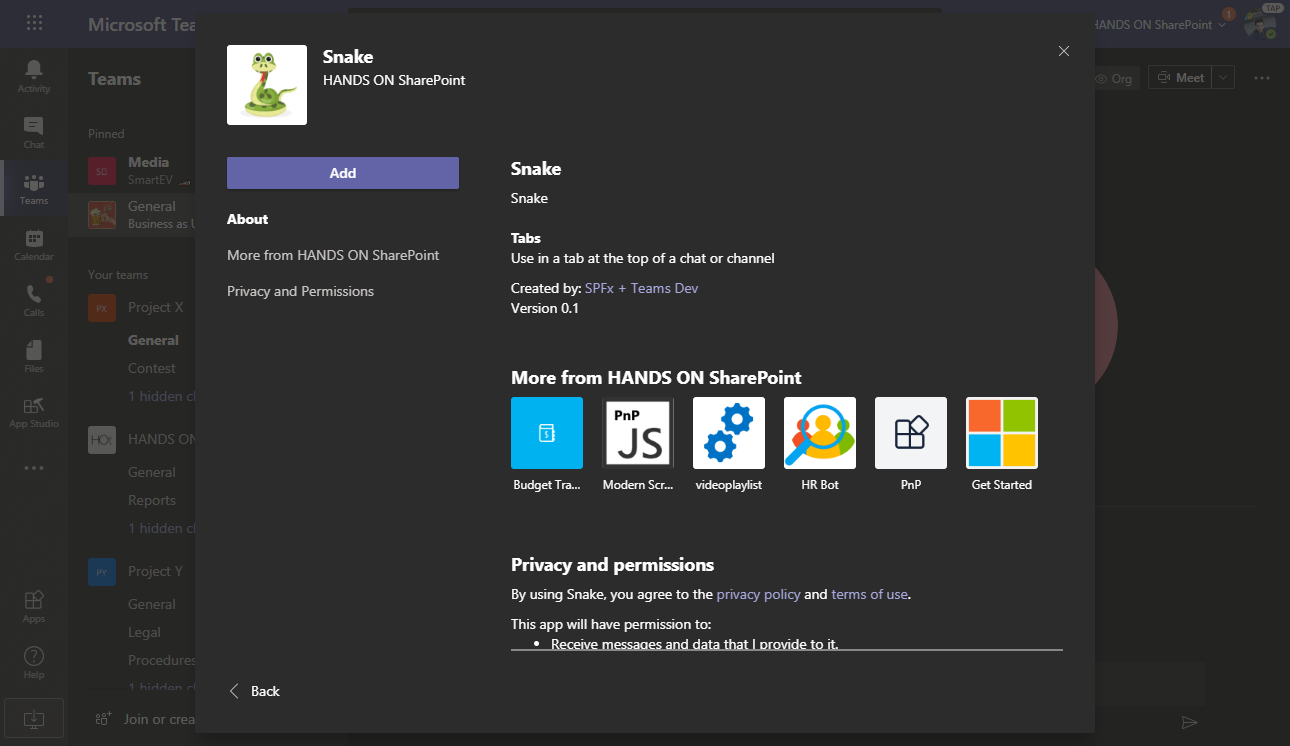
Task: Open the terms of use link
Action: click(x=870, y=594)
